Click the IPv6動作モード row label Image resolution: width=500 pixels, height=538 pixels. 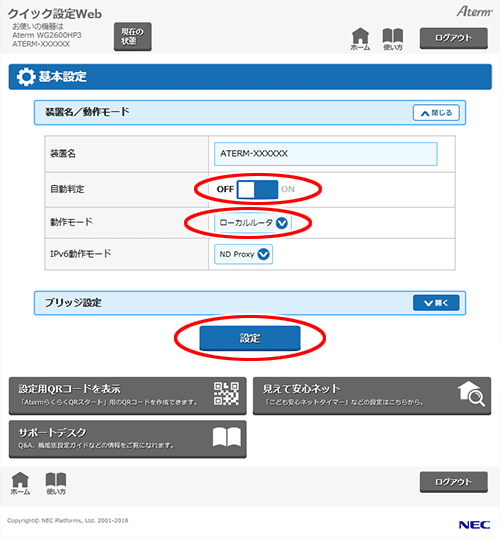click(x=81, y=254)
